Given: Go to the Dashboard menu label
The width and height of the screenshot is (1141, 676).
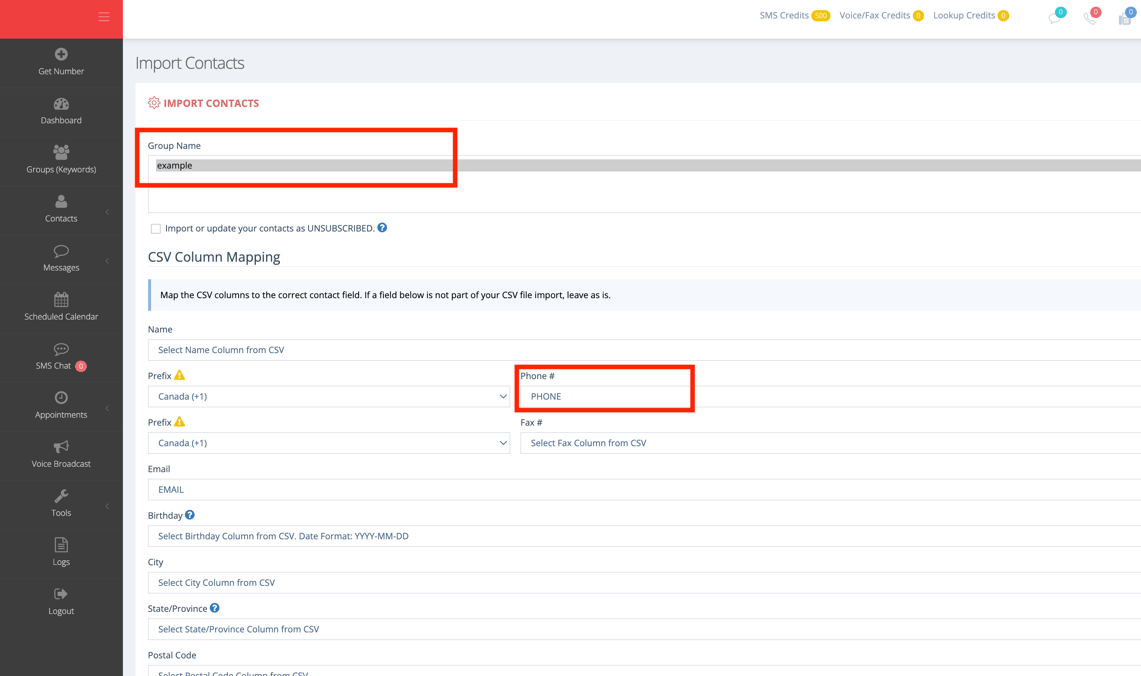Looking at the screenshot, I should [x=61, y=121].
